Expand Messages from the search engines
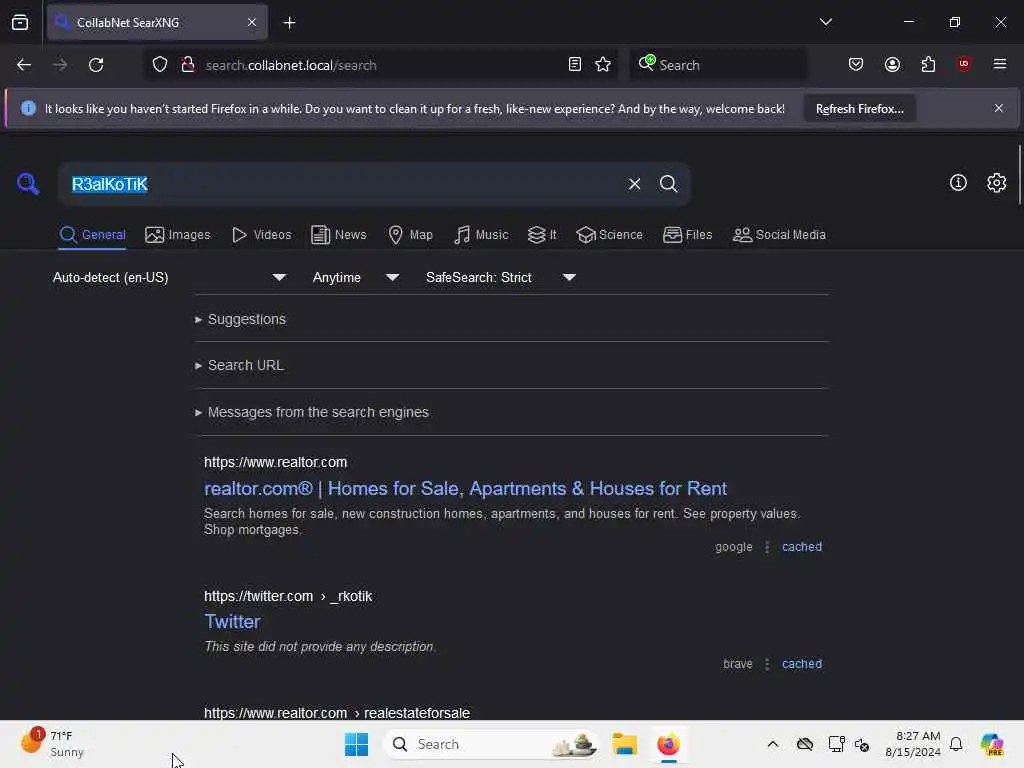1024x768 pixels. click(x=312, y=413)
